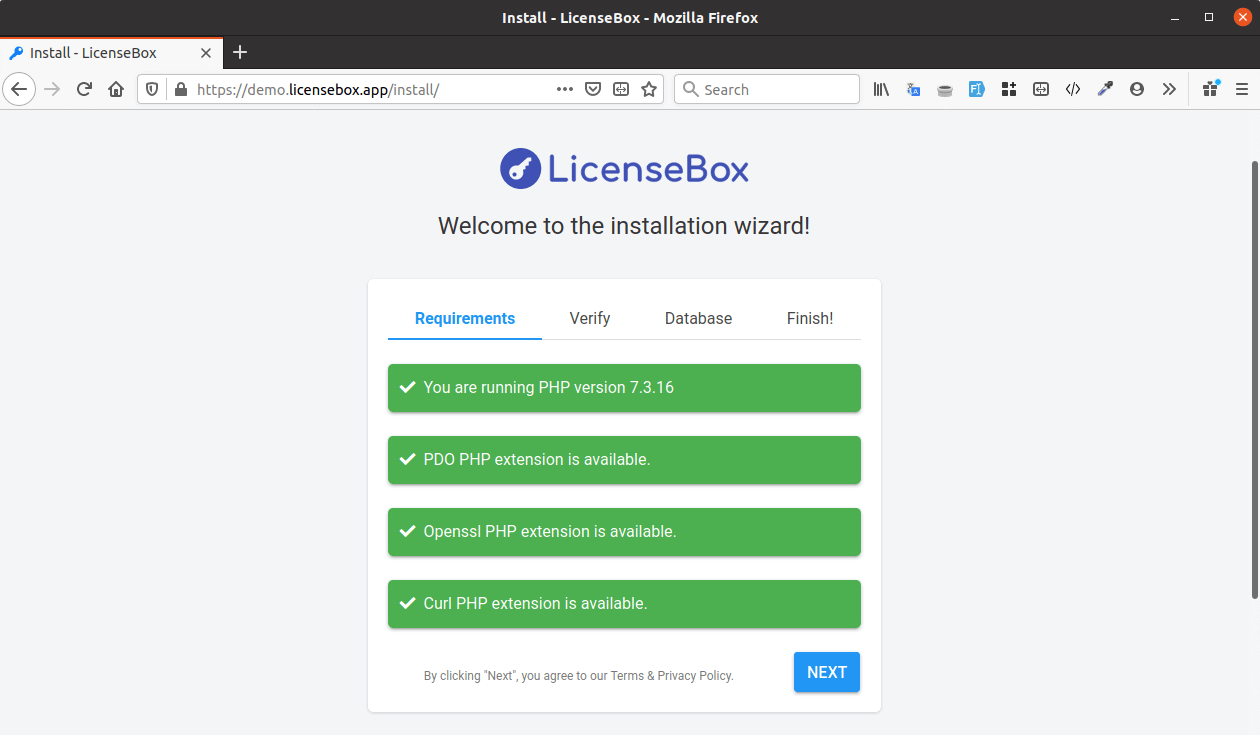
Task: Select the Finish! tab
Action: click(810, 318)
